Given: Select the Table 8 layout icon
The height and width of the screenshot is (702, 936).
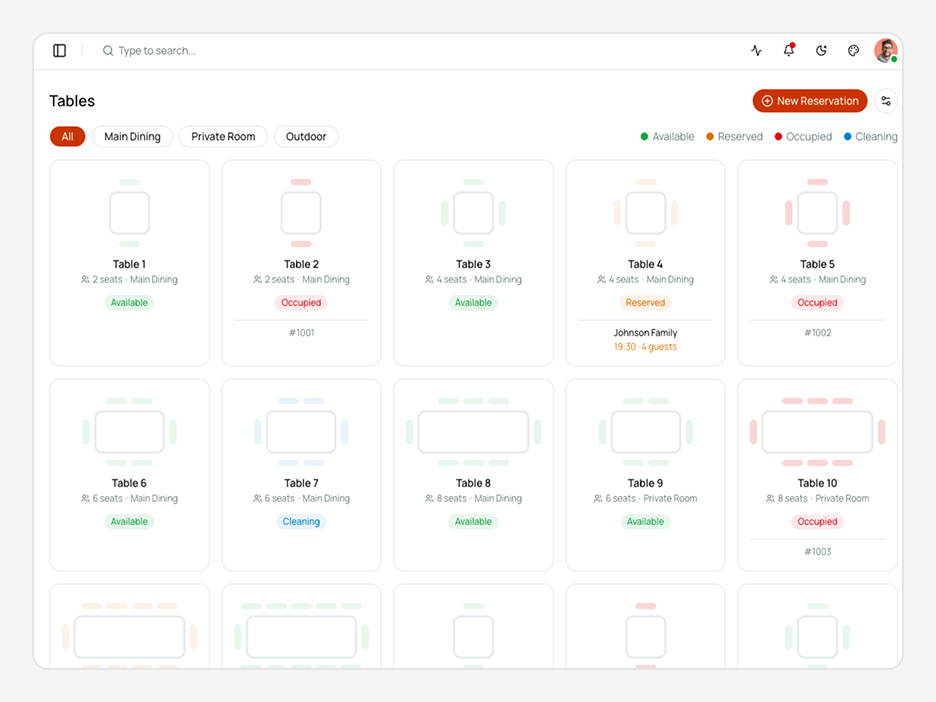Looking at the screenshot, I should (473, 432).
